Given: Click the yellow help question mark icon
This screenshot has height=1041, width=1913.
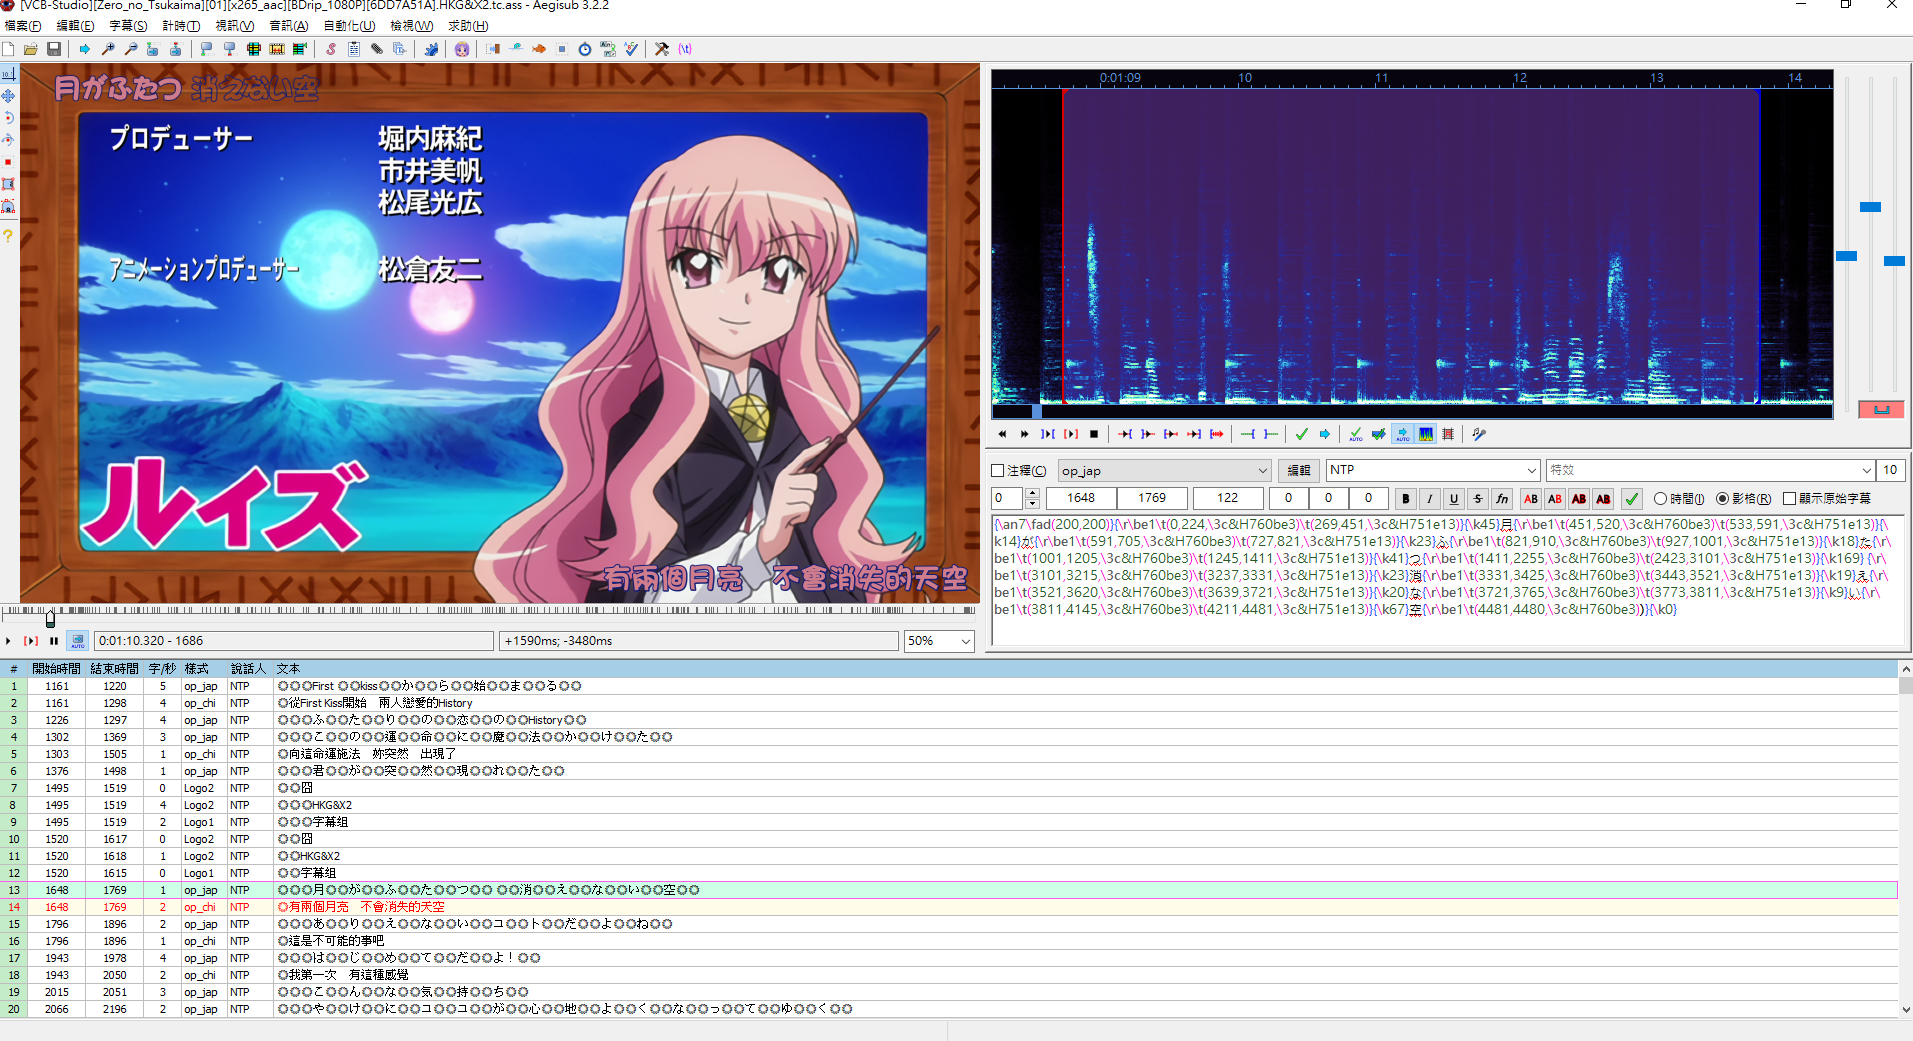Looking at the screenshot, I should (8, 236).
